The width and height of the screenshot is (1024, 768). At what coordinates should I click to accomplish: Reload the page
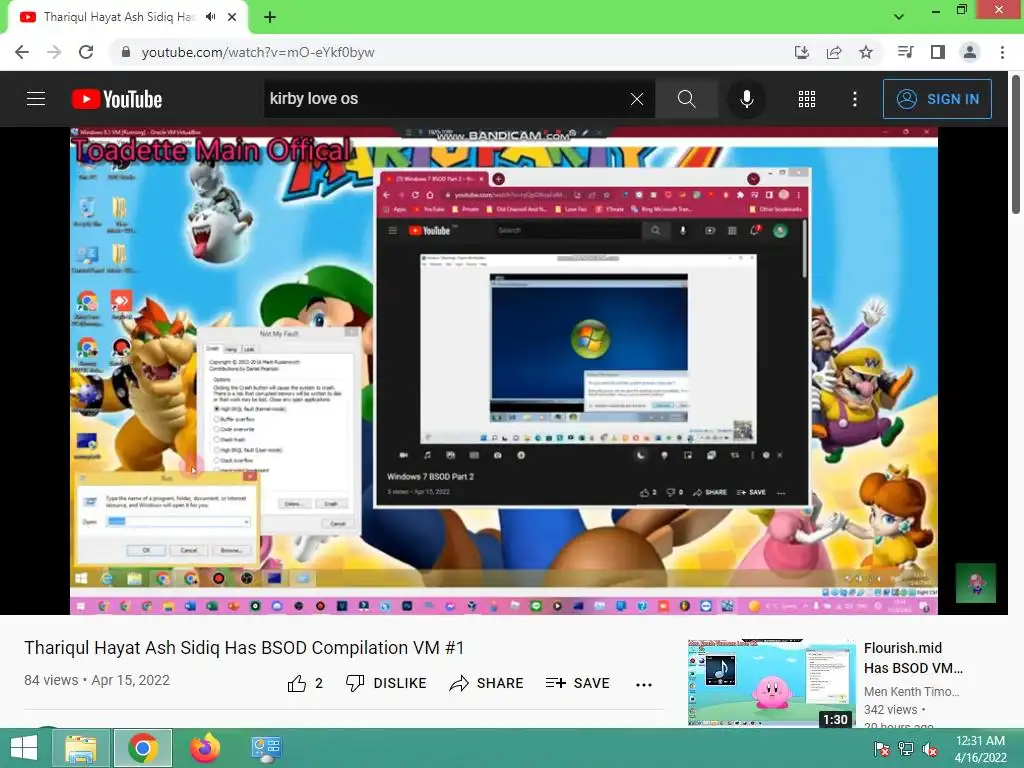[86, 52]
